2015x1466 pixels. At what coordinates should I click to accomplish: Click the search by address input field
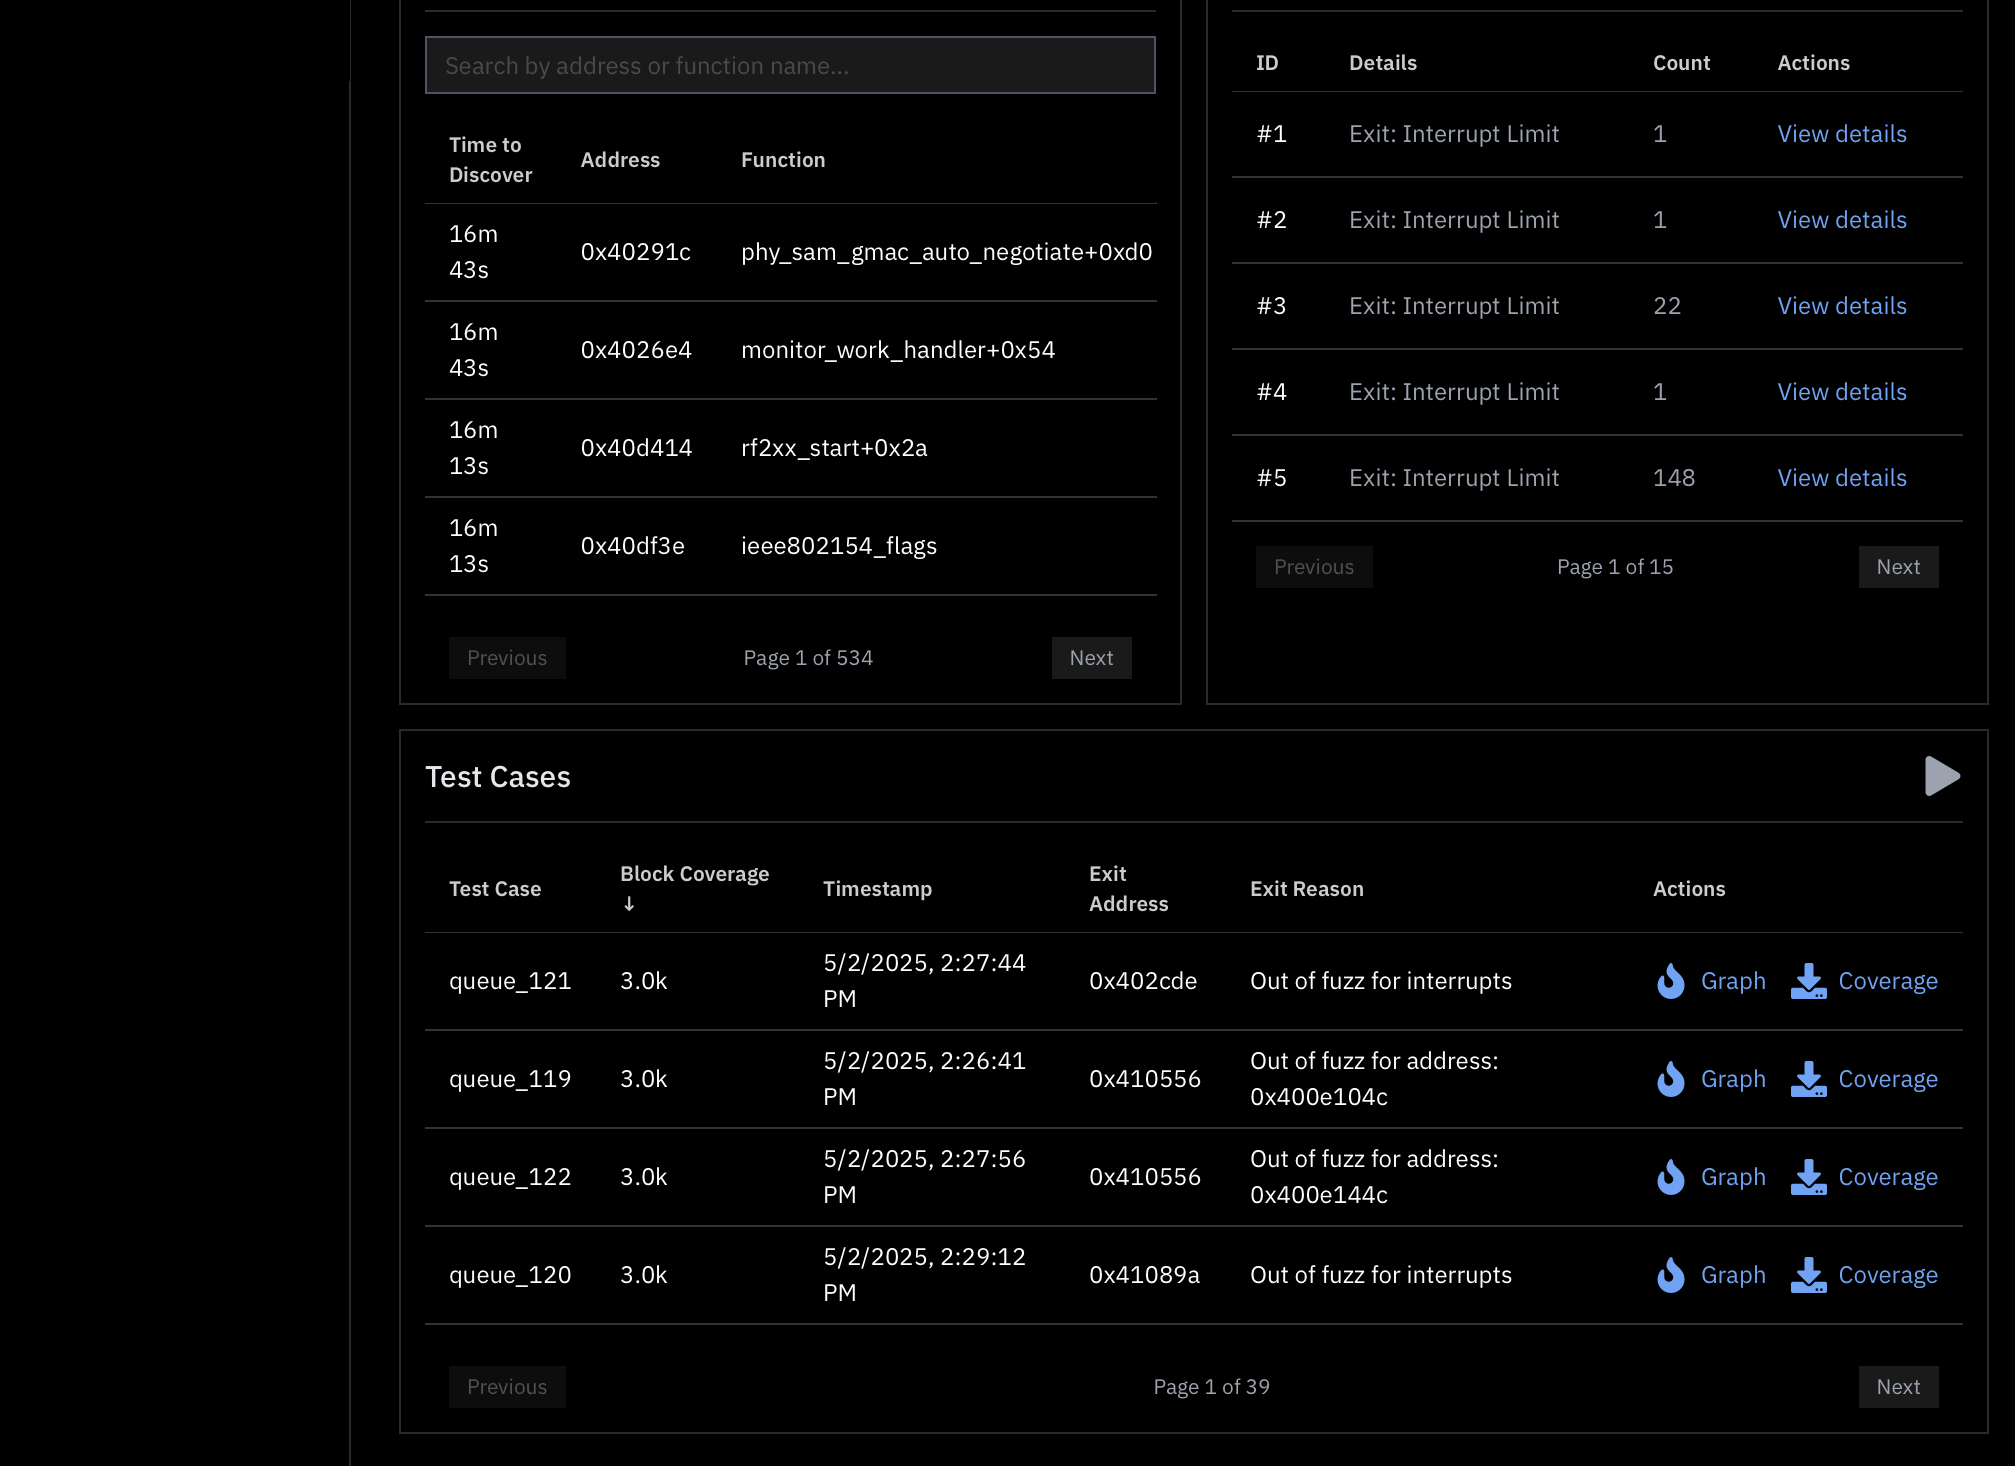pyautogui.click(x=789, y=65)
